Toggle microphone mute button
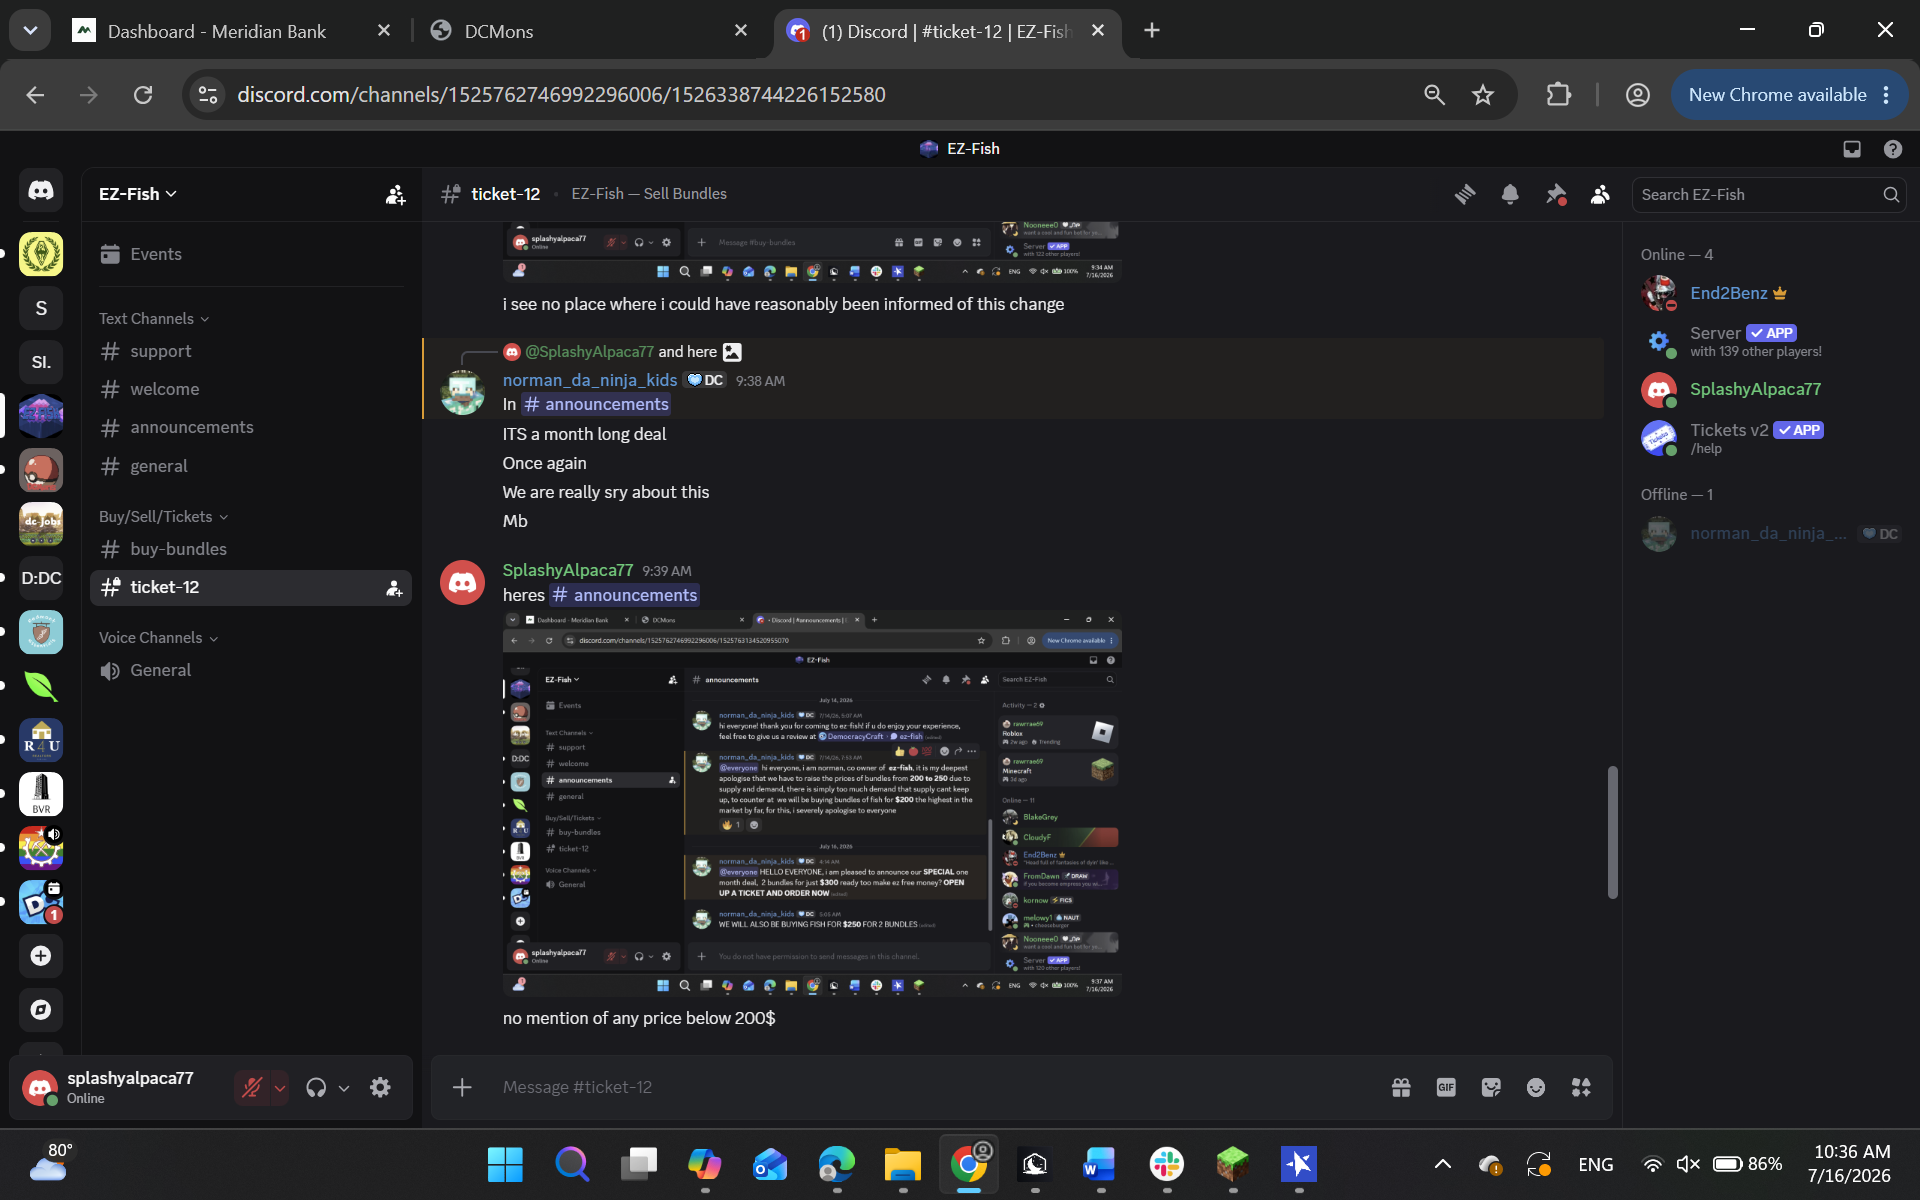Image resolution: width=1920 pixels, height=1200 pixels. [252, 1087]
